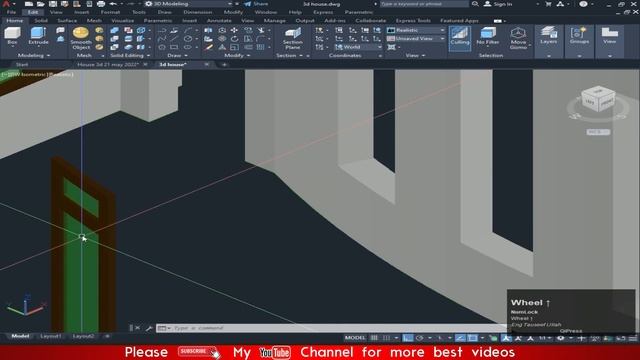Click the Customization wrench icon by command line

click(149, 328)
